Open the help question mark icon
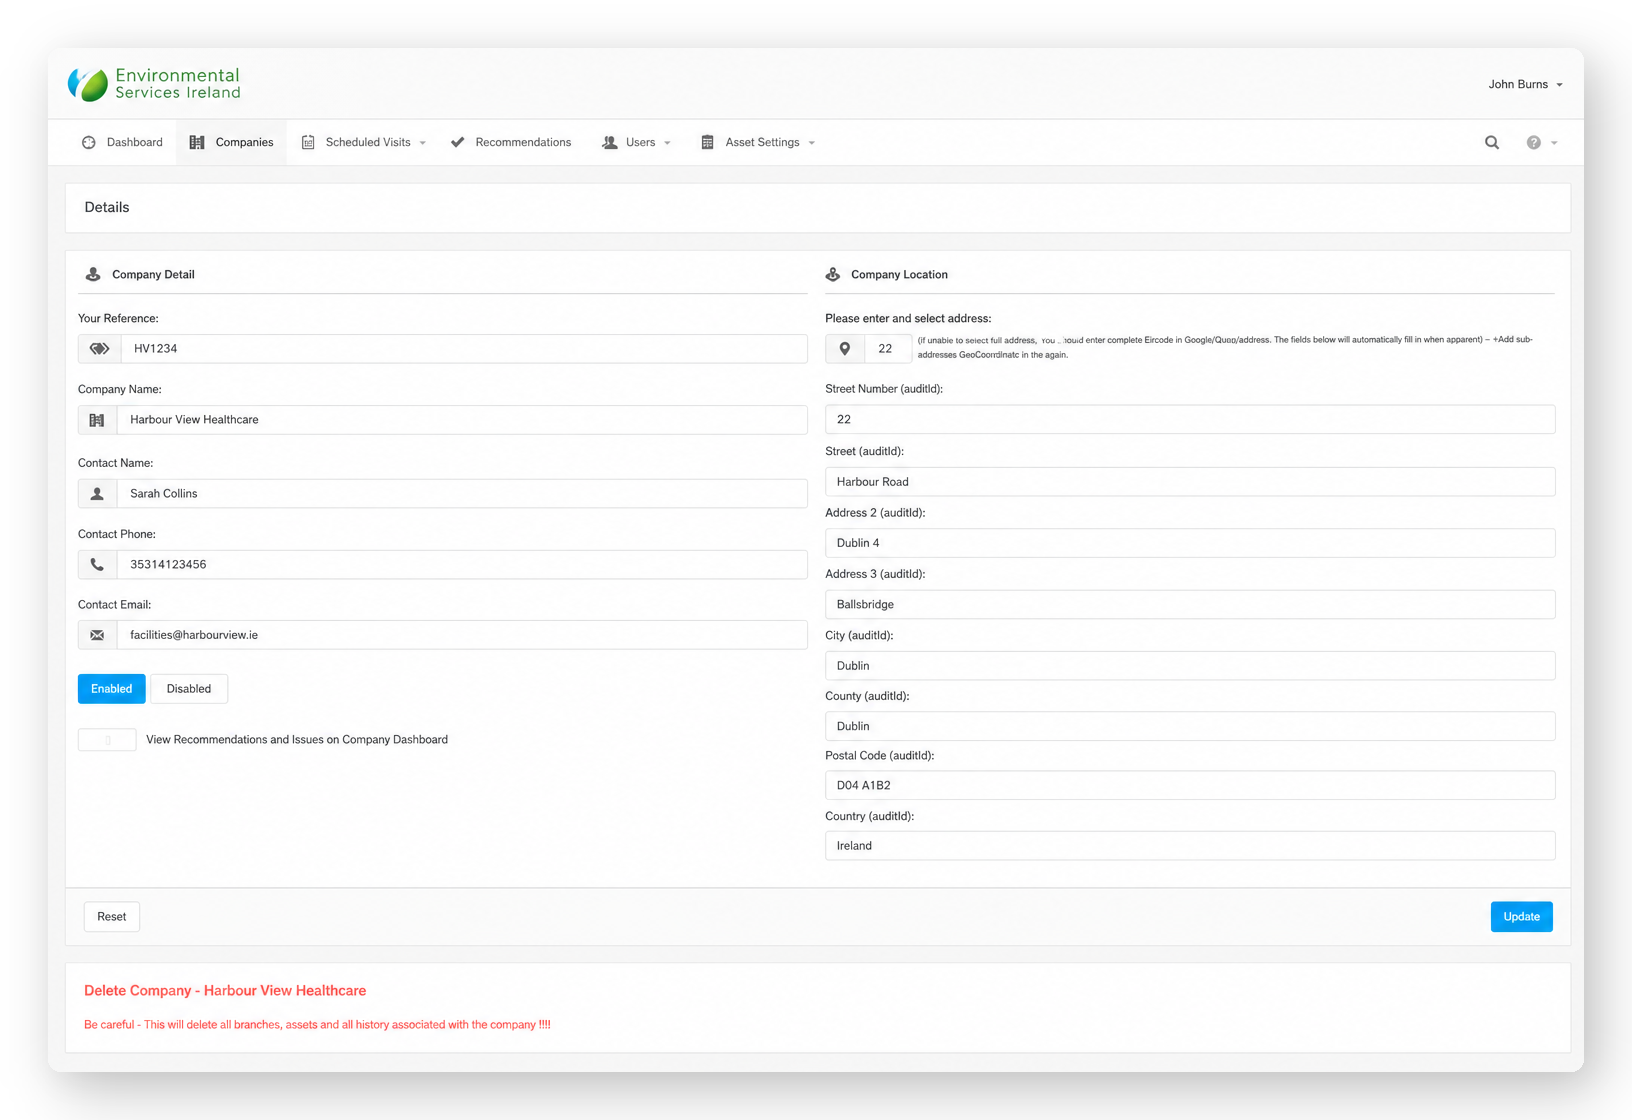Screen dimensions: 1632x1120 coord(1533,142)
